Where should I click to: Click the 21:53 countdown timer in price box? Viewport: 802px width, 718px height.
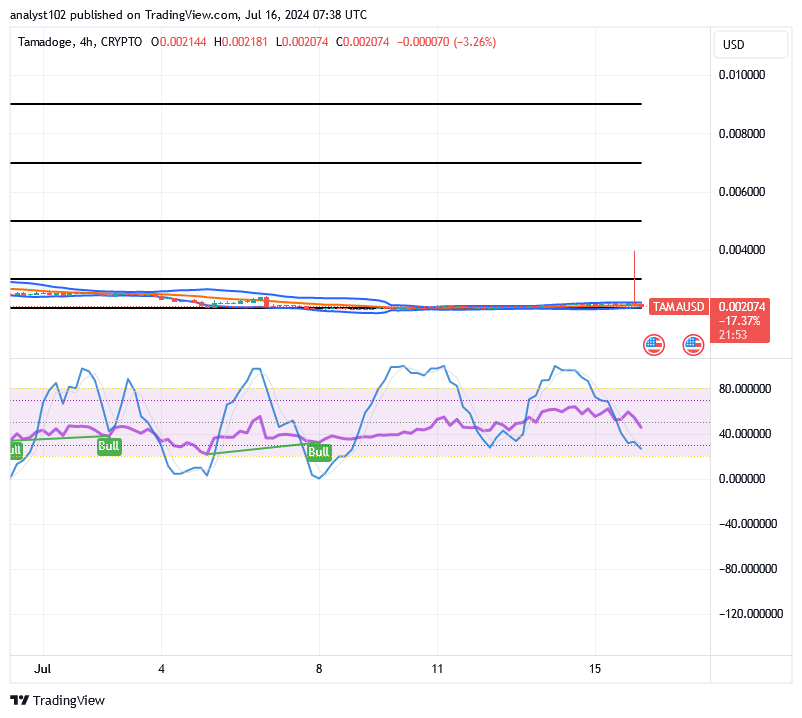click(733, 335)
